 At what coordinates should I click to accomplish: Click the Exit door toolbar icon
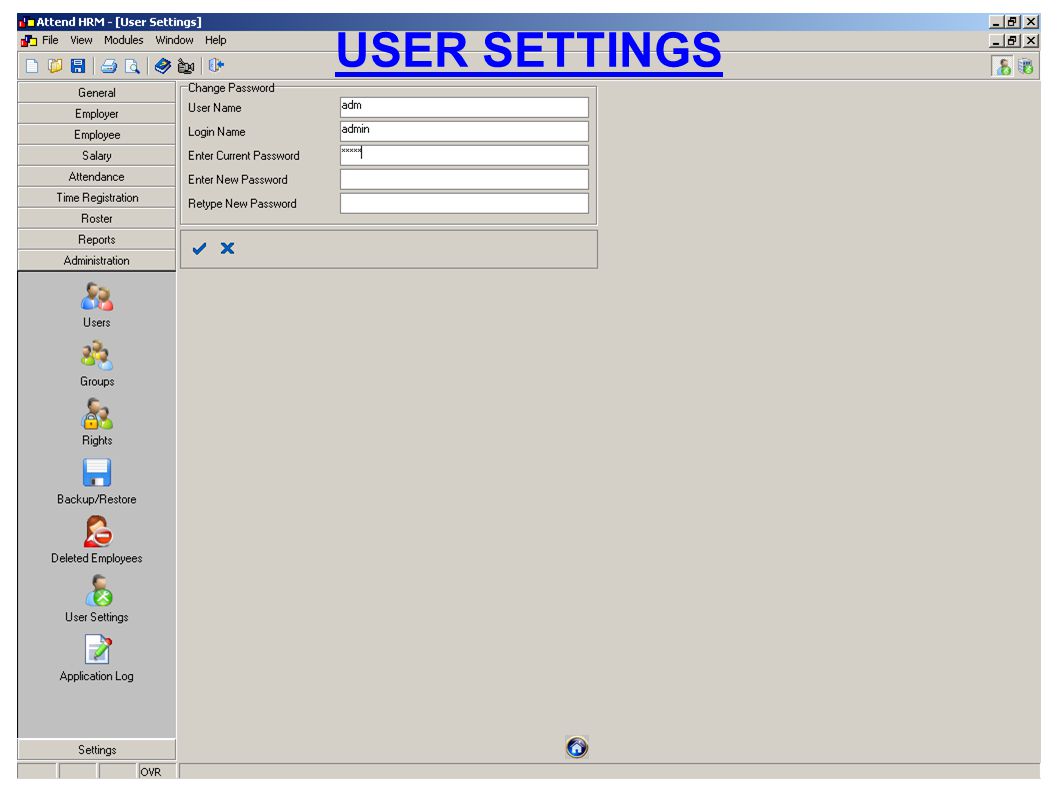[216, 65]
